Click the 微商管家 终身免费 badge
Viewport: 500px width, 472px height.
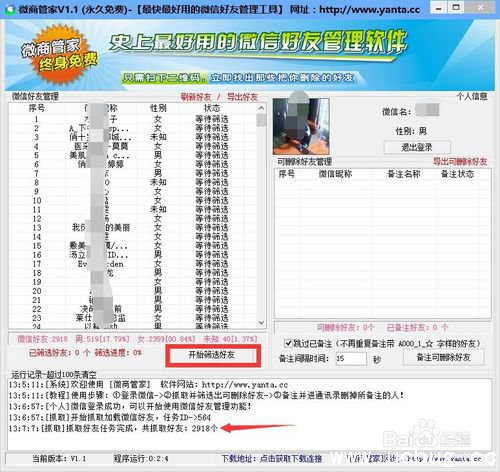59,54
